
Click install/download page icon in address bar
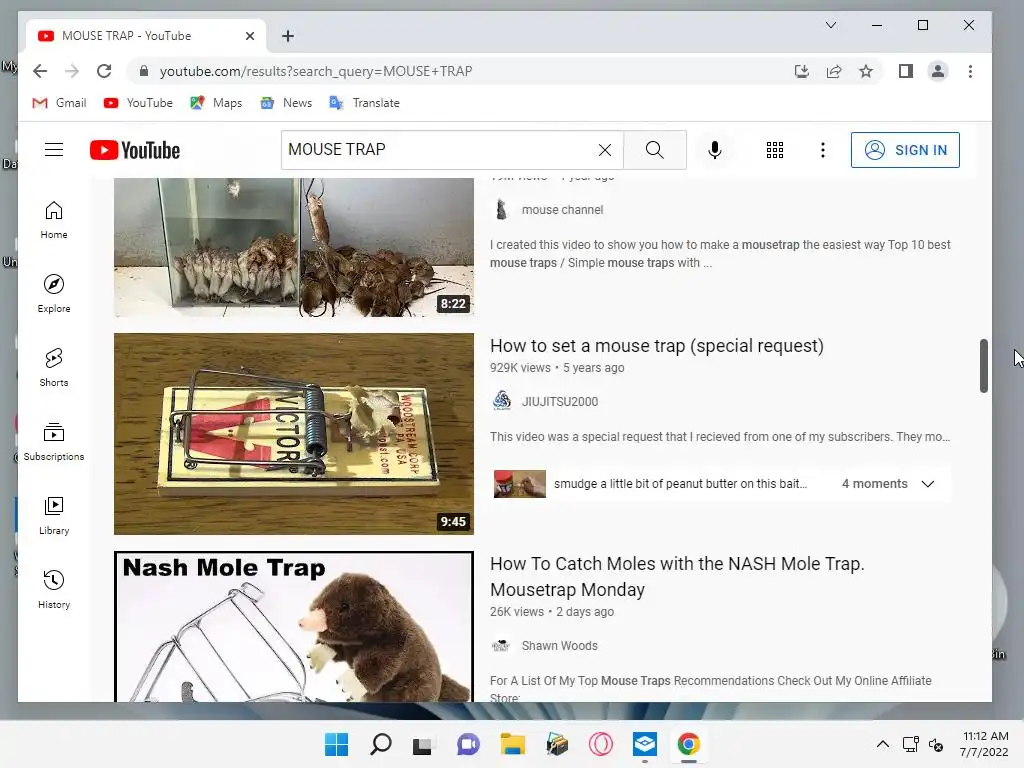point(801,71)
